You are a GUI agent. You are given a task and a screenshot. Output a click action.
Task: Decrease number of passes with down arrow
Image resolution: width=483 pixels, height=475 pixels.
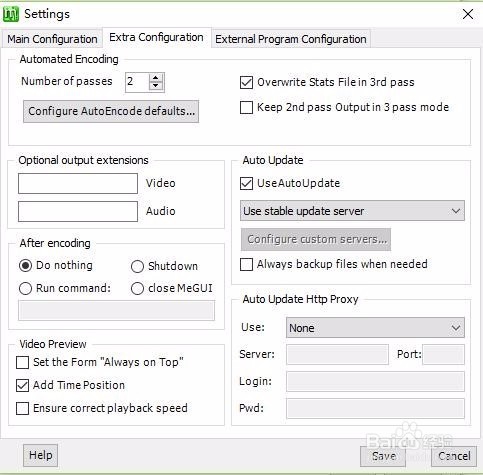(156, 86)
